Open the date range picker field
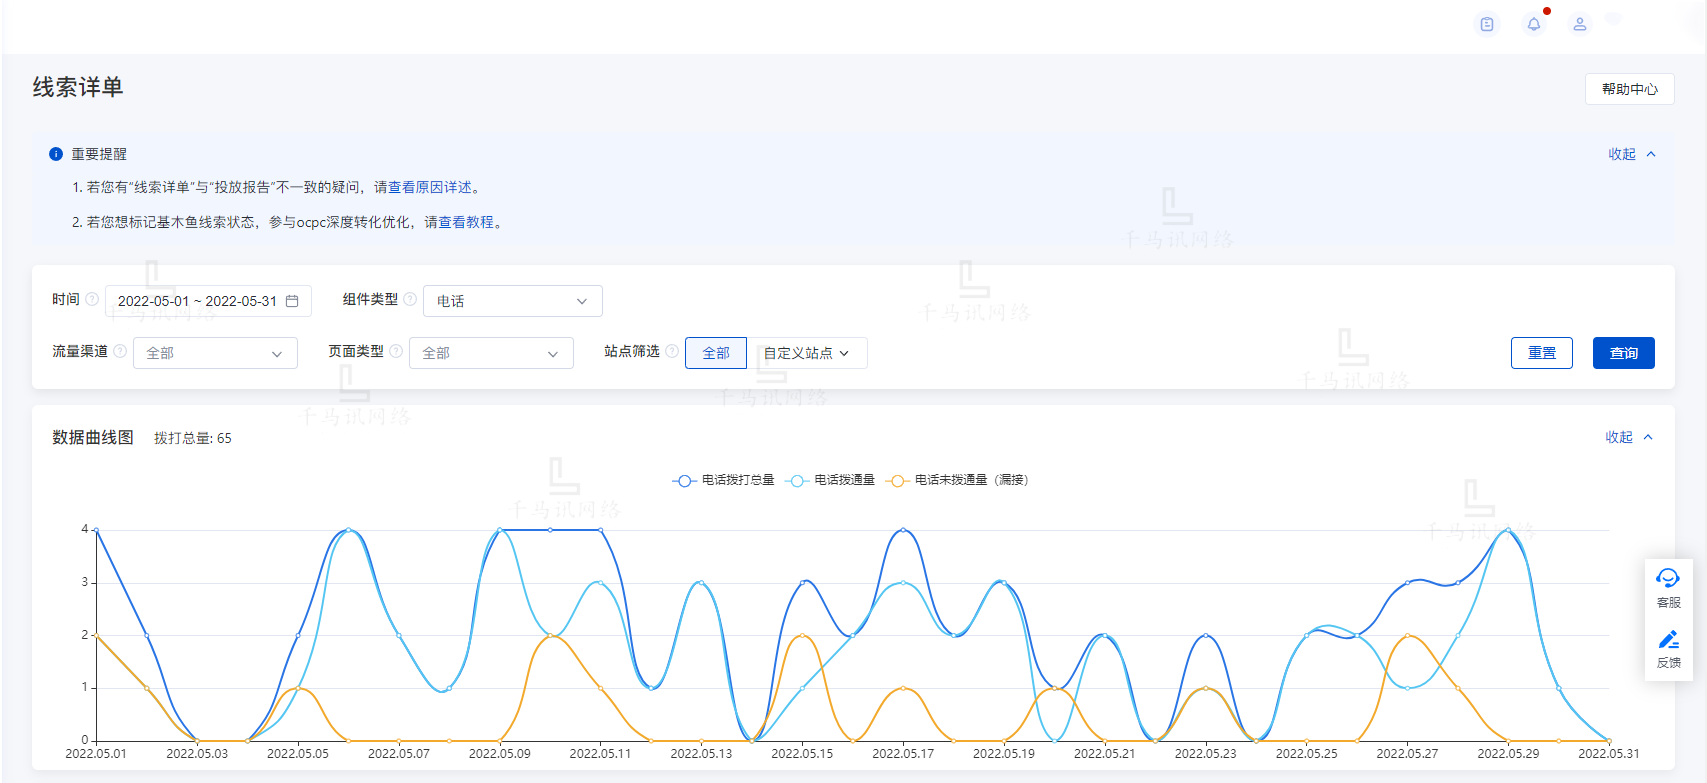This screenshot has width=1707, height=783. click(208, 301)
